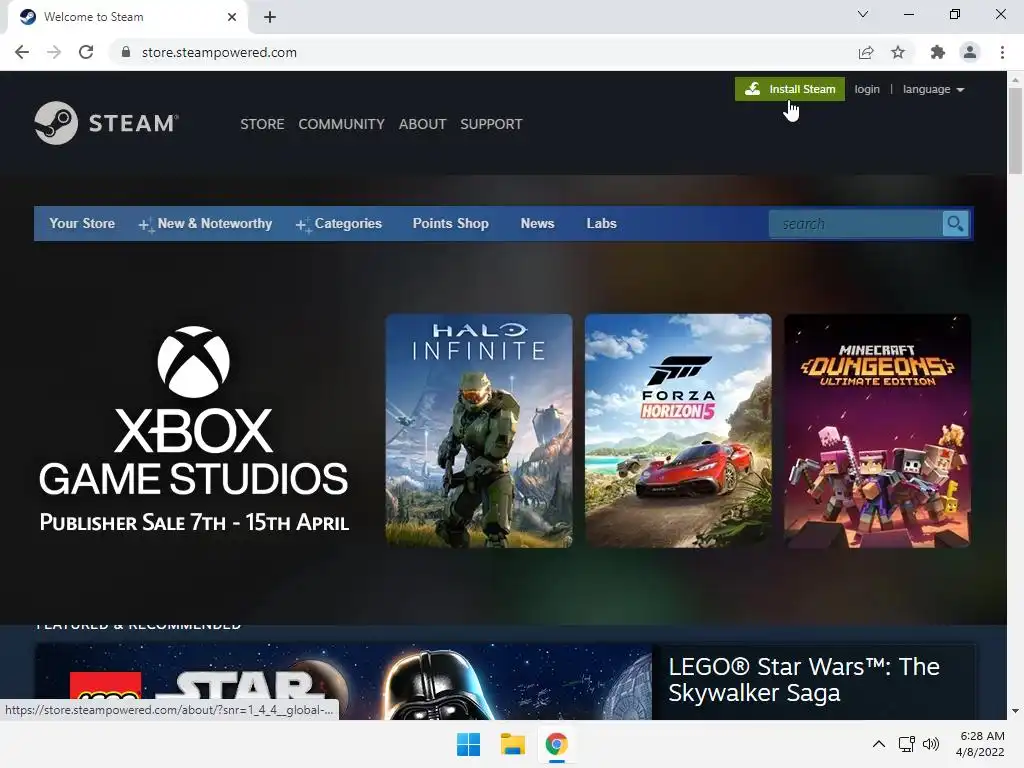Open the Extensions puzzle icon
This screenshot has height=768, width=1024.
(938, 52)
